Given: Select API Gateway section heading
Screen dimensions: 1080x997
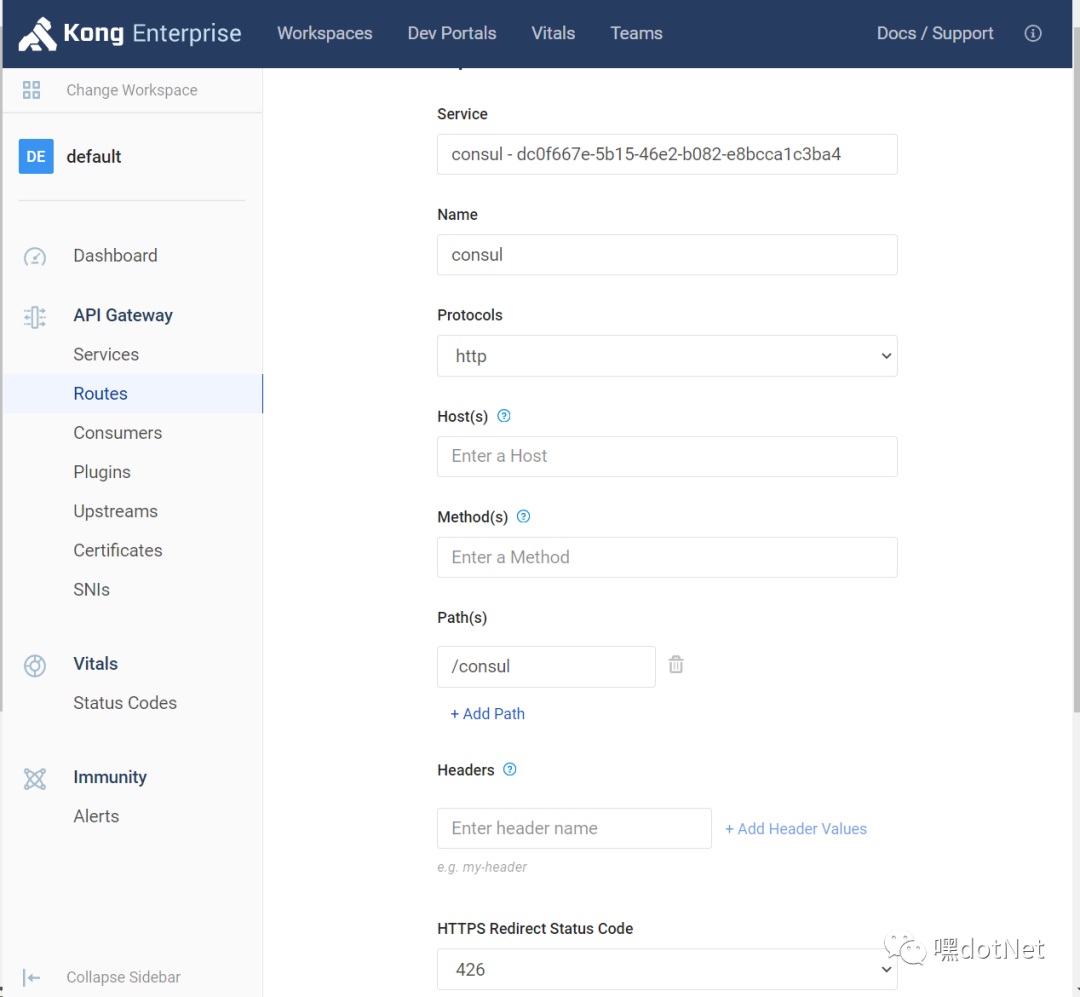Looking at the screenshot, I should tap(123, 315).
